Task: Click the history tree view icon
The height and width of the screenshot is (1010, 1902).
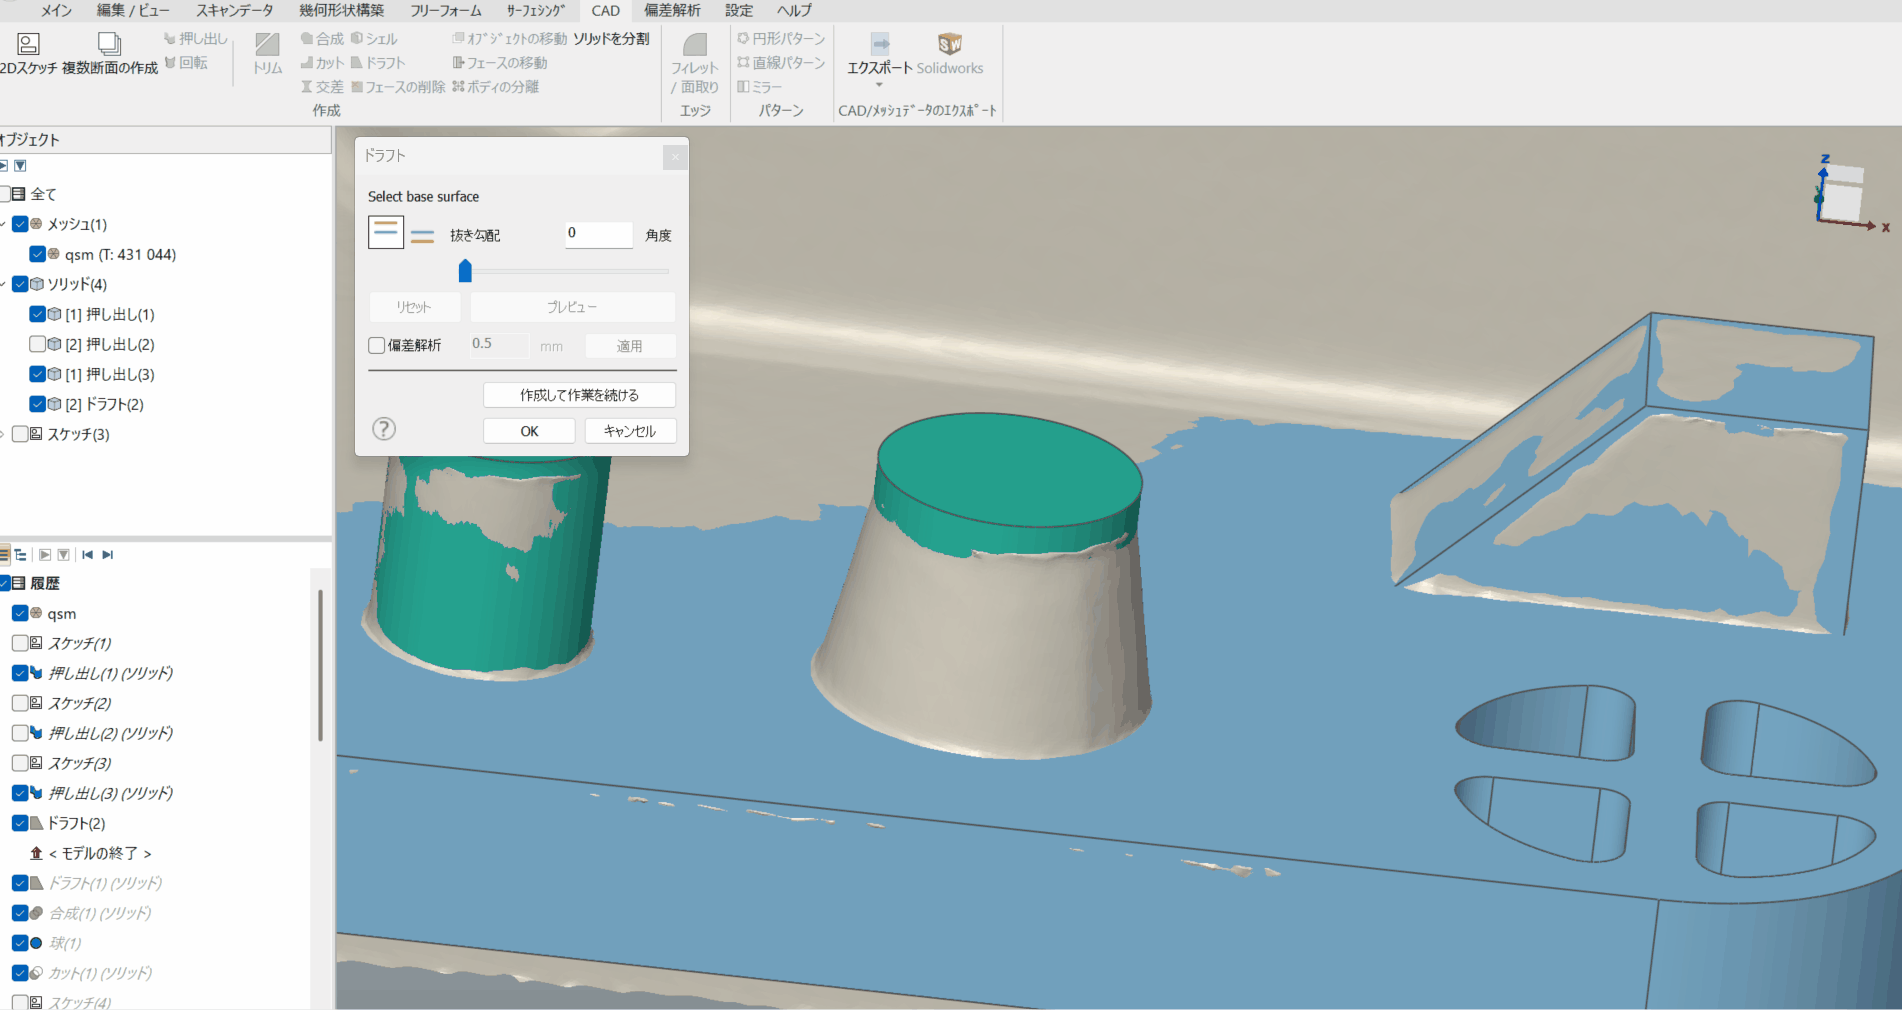Action: tap(21, 555)
